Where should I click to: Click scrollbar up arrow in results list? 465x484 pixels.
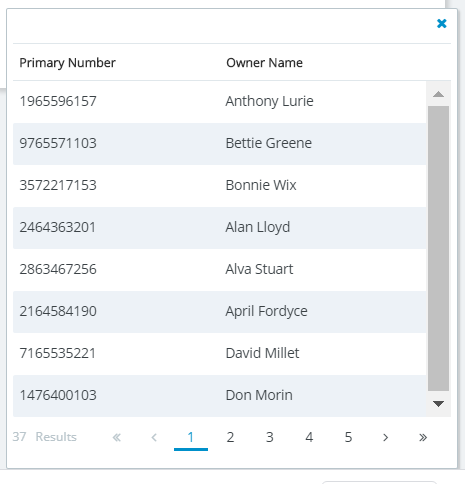438,94
